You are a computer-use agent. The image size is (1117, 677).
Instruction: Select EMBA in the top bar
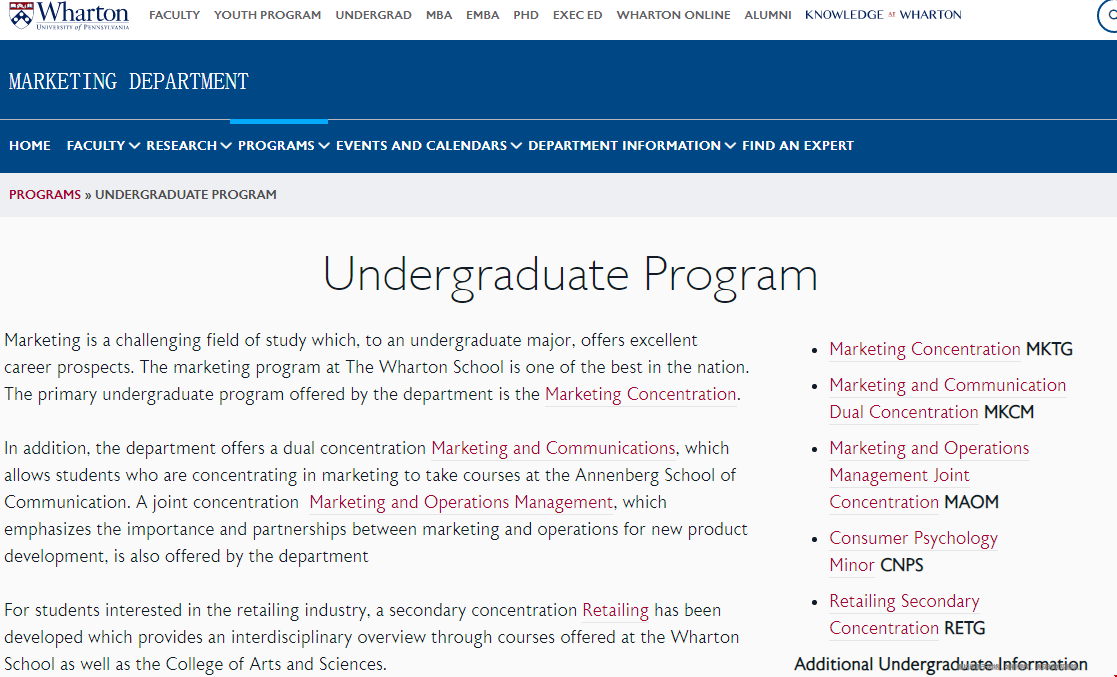point(482,15)
